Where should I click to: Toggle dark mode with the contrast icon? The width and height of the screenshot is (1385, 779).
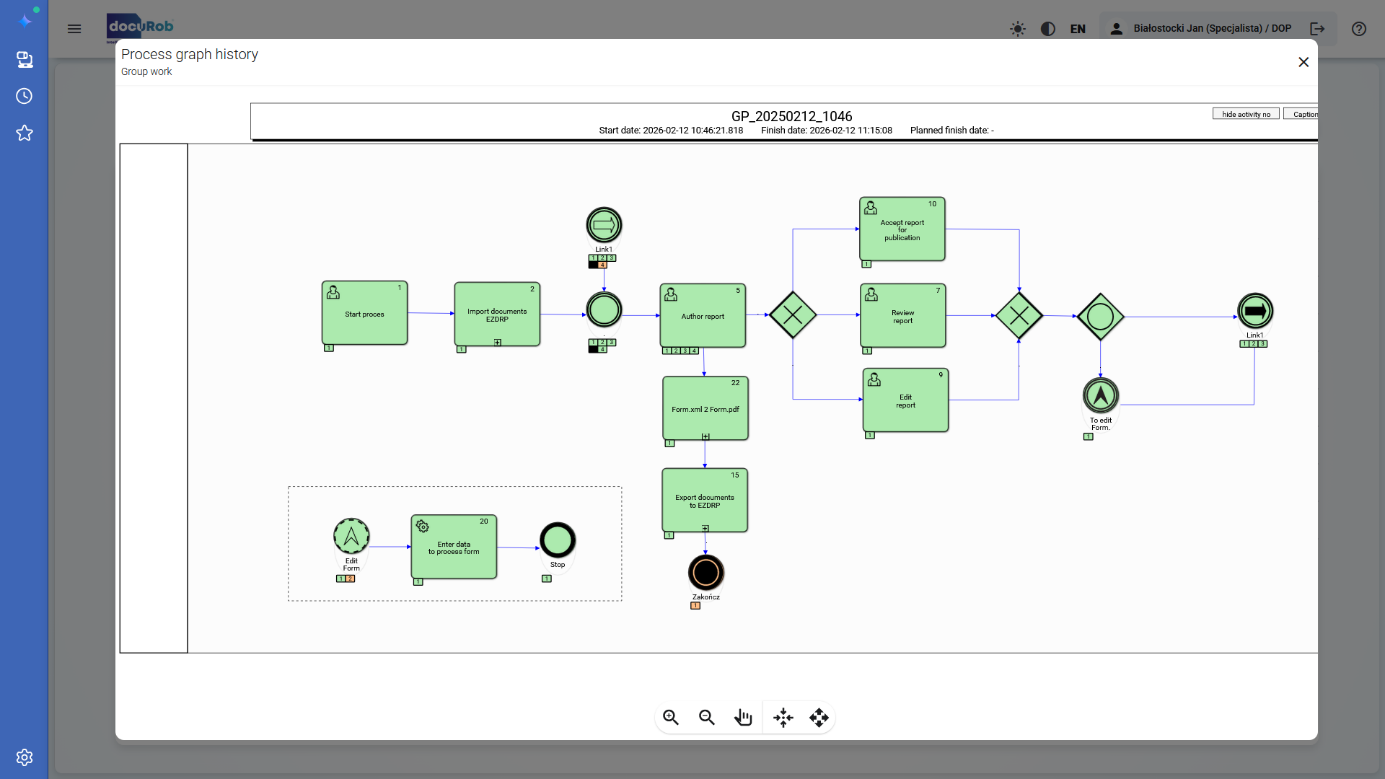point(1047,28)
